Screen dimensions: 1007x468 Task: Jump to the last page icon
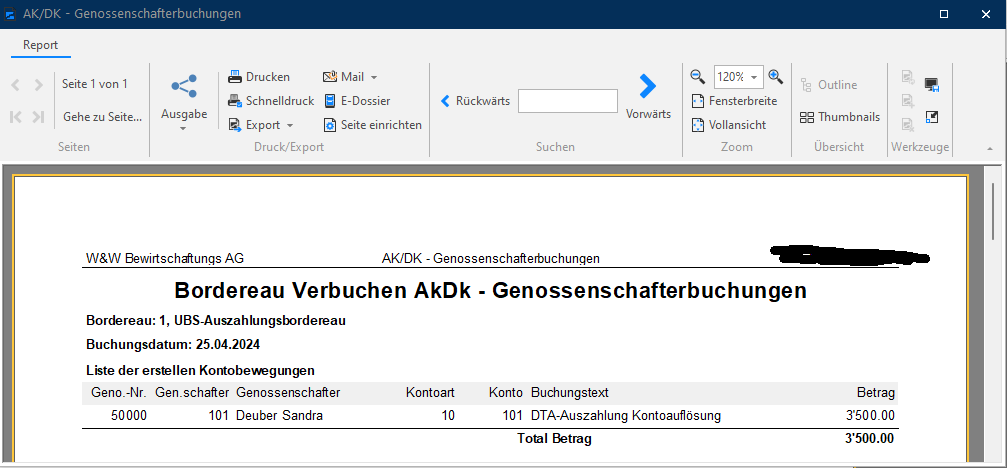point(39,117)
